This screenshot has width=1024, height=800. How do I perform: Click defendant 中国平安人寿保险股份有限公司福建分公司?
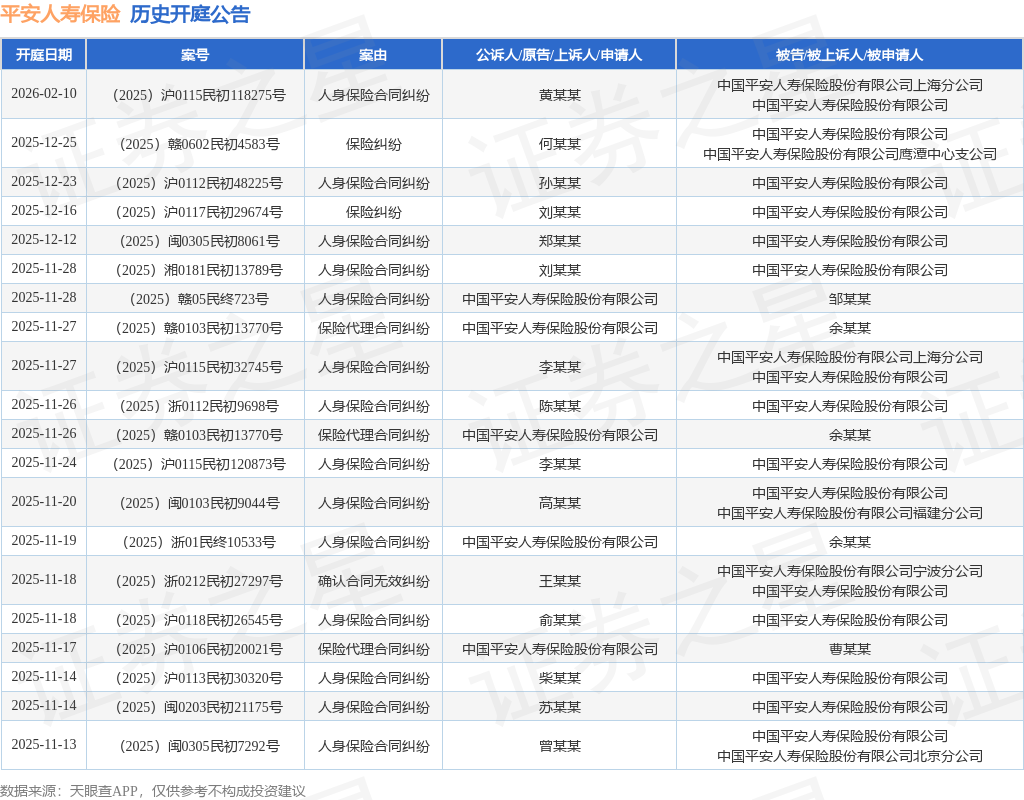point(850,513)
